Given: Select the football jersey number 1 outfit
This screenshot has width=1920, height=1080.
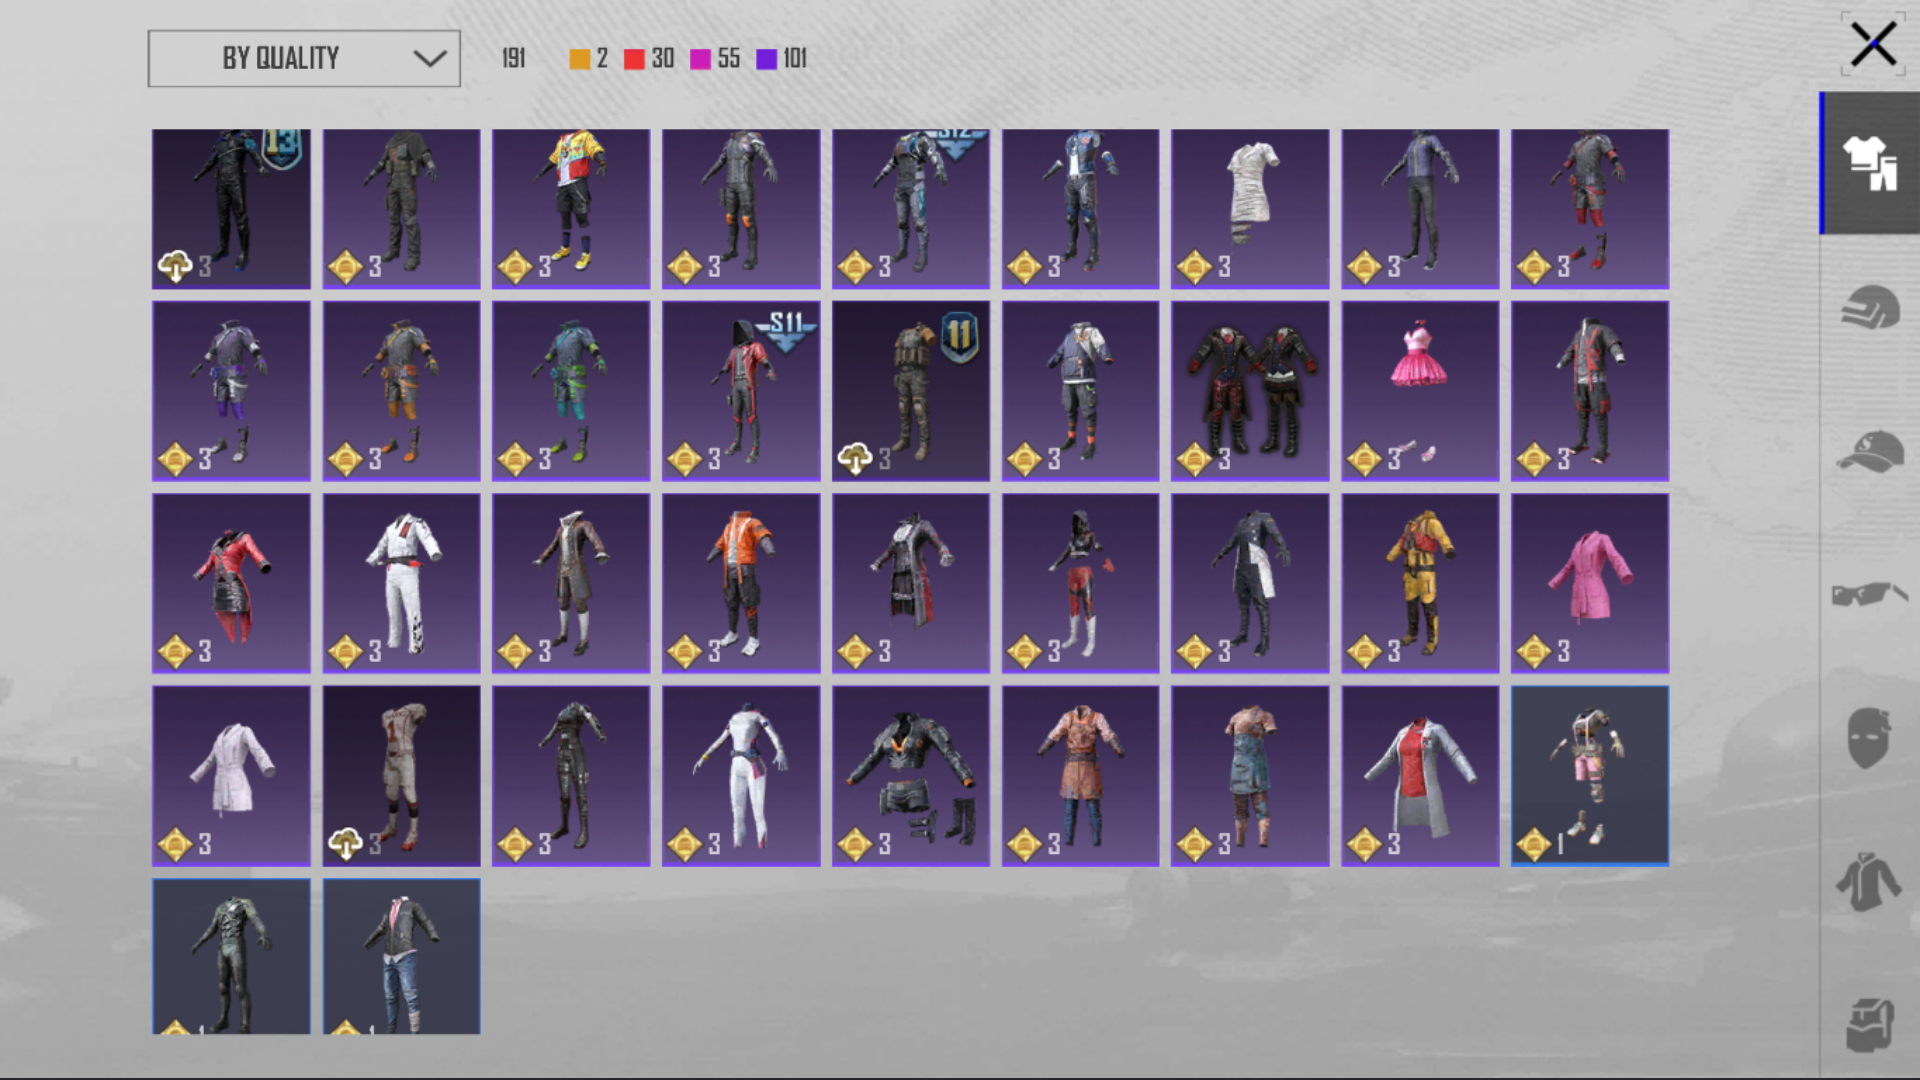Looking at the screenshot, I should [x=401, y=776].
